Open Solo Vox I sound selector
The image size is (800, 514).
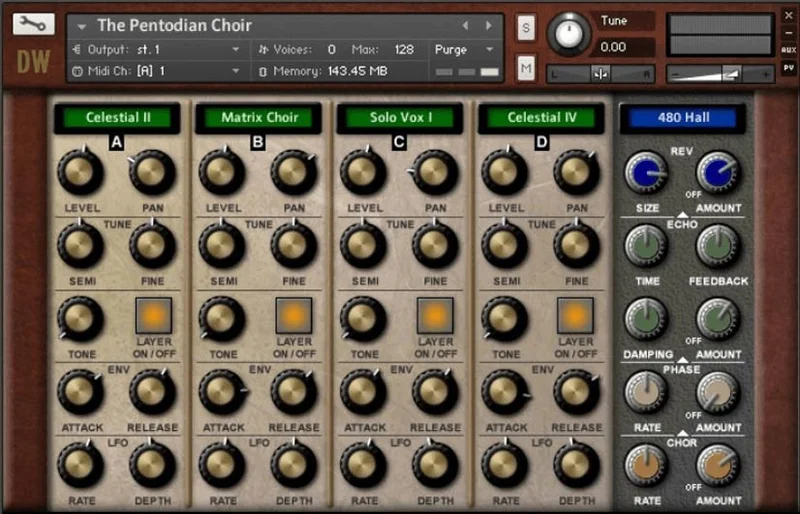tap(400, 118)
